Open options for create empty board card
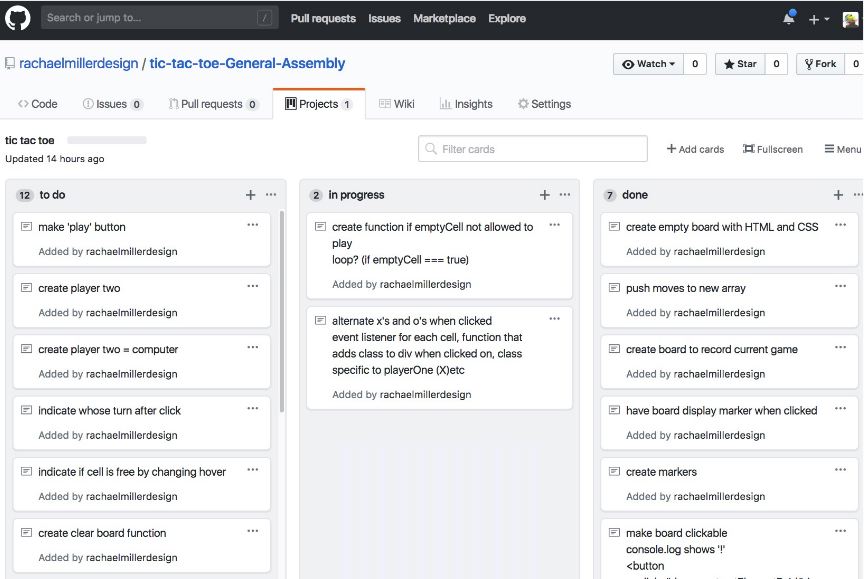The width and height of the screenshot is (864, 579). (x=840, y=225)
